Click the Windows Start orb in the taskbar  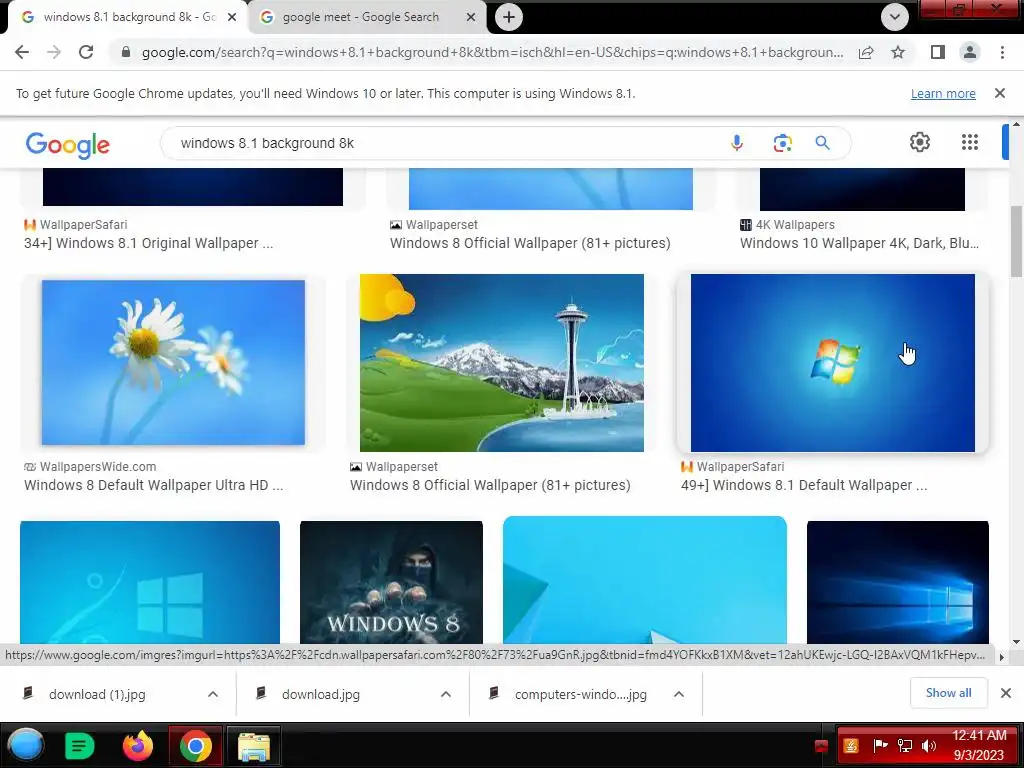26,745
